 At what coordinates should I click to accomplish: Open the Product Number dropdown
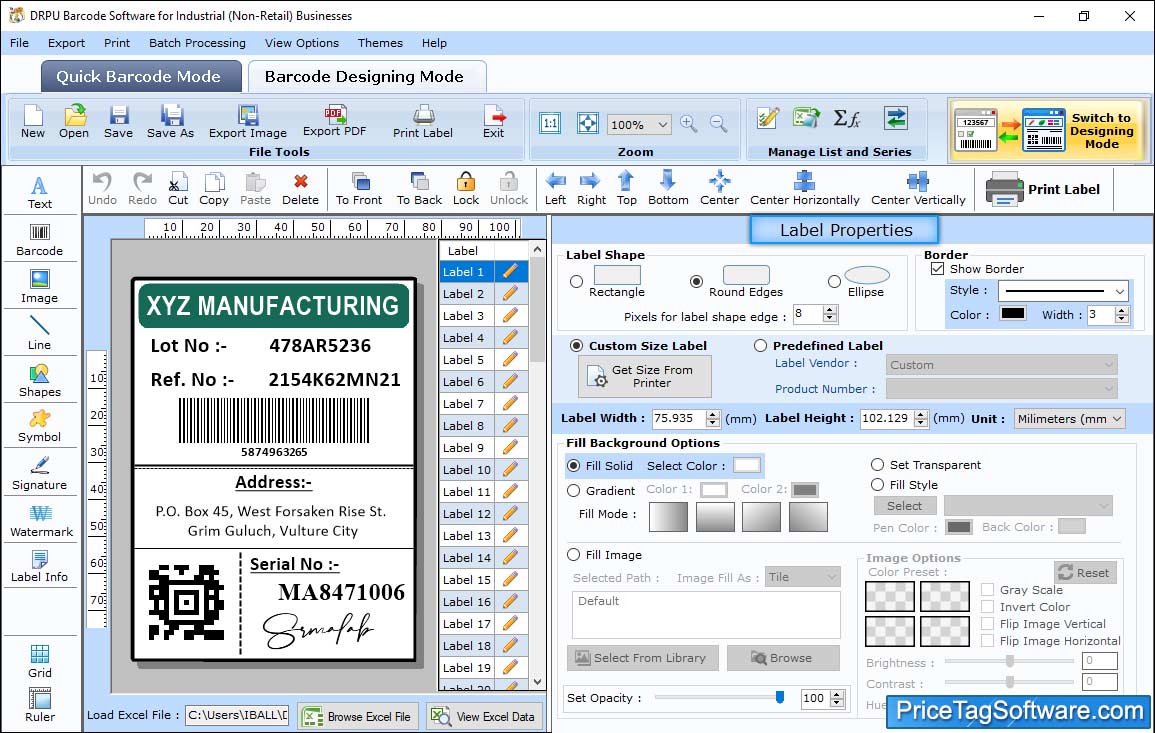pyautogui.click(x=1002, y=389)
